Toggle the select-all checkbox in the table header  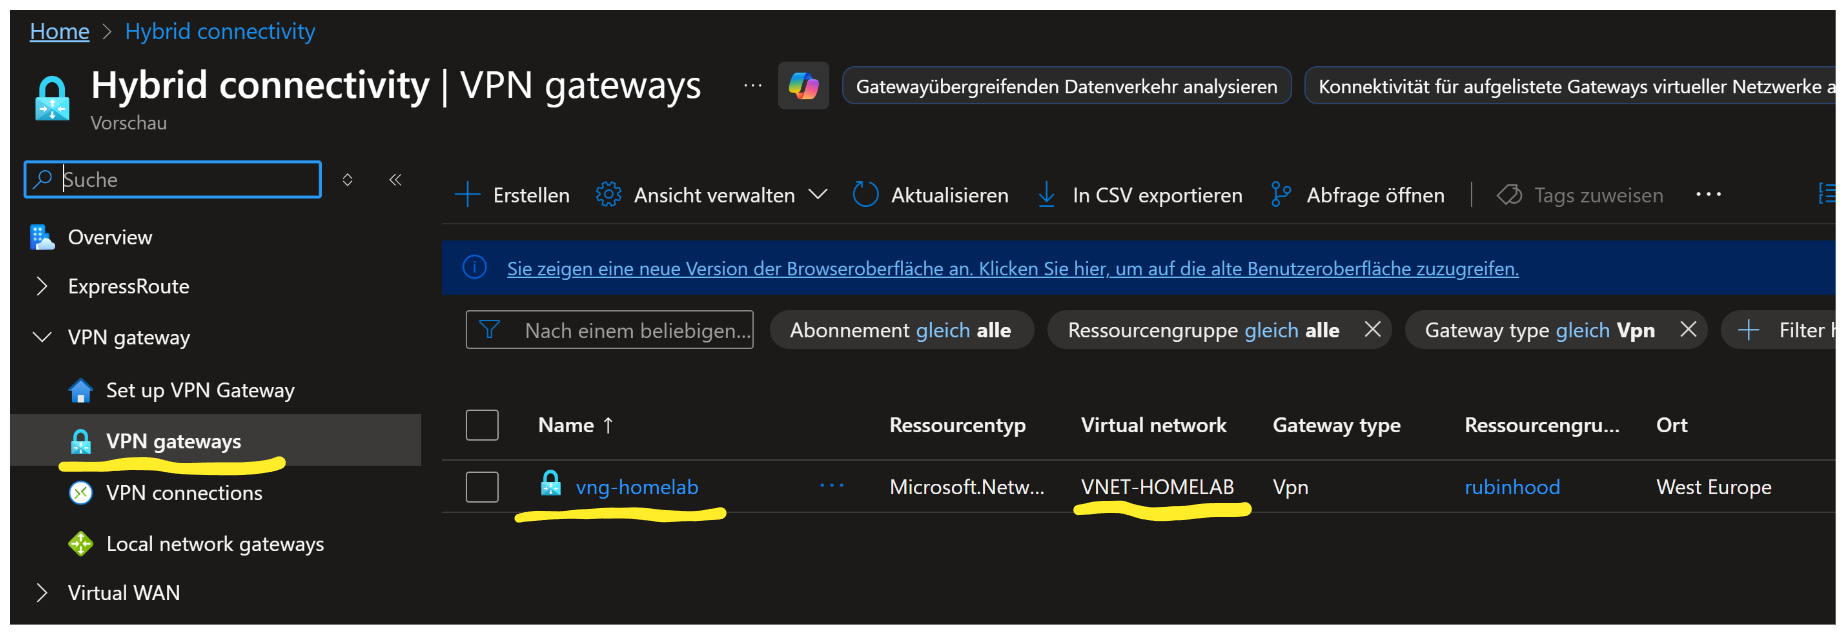click(482, 425)
